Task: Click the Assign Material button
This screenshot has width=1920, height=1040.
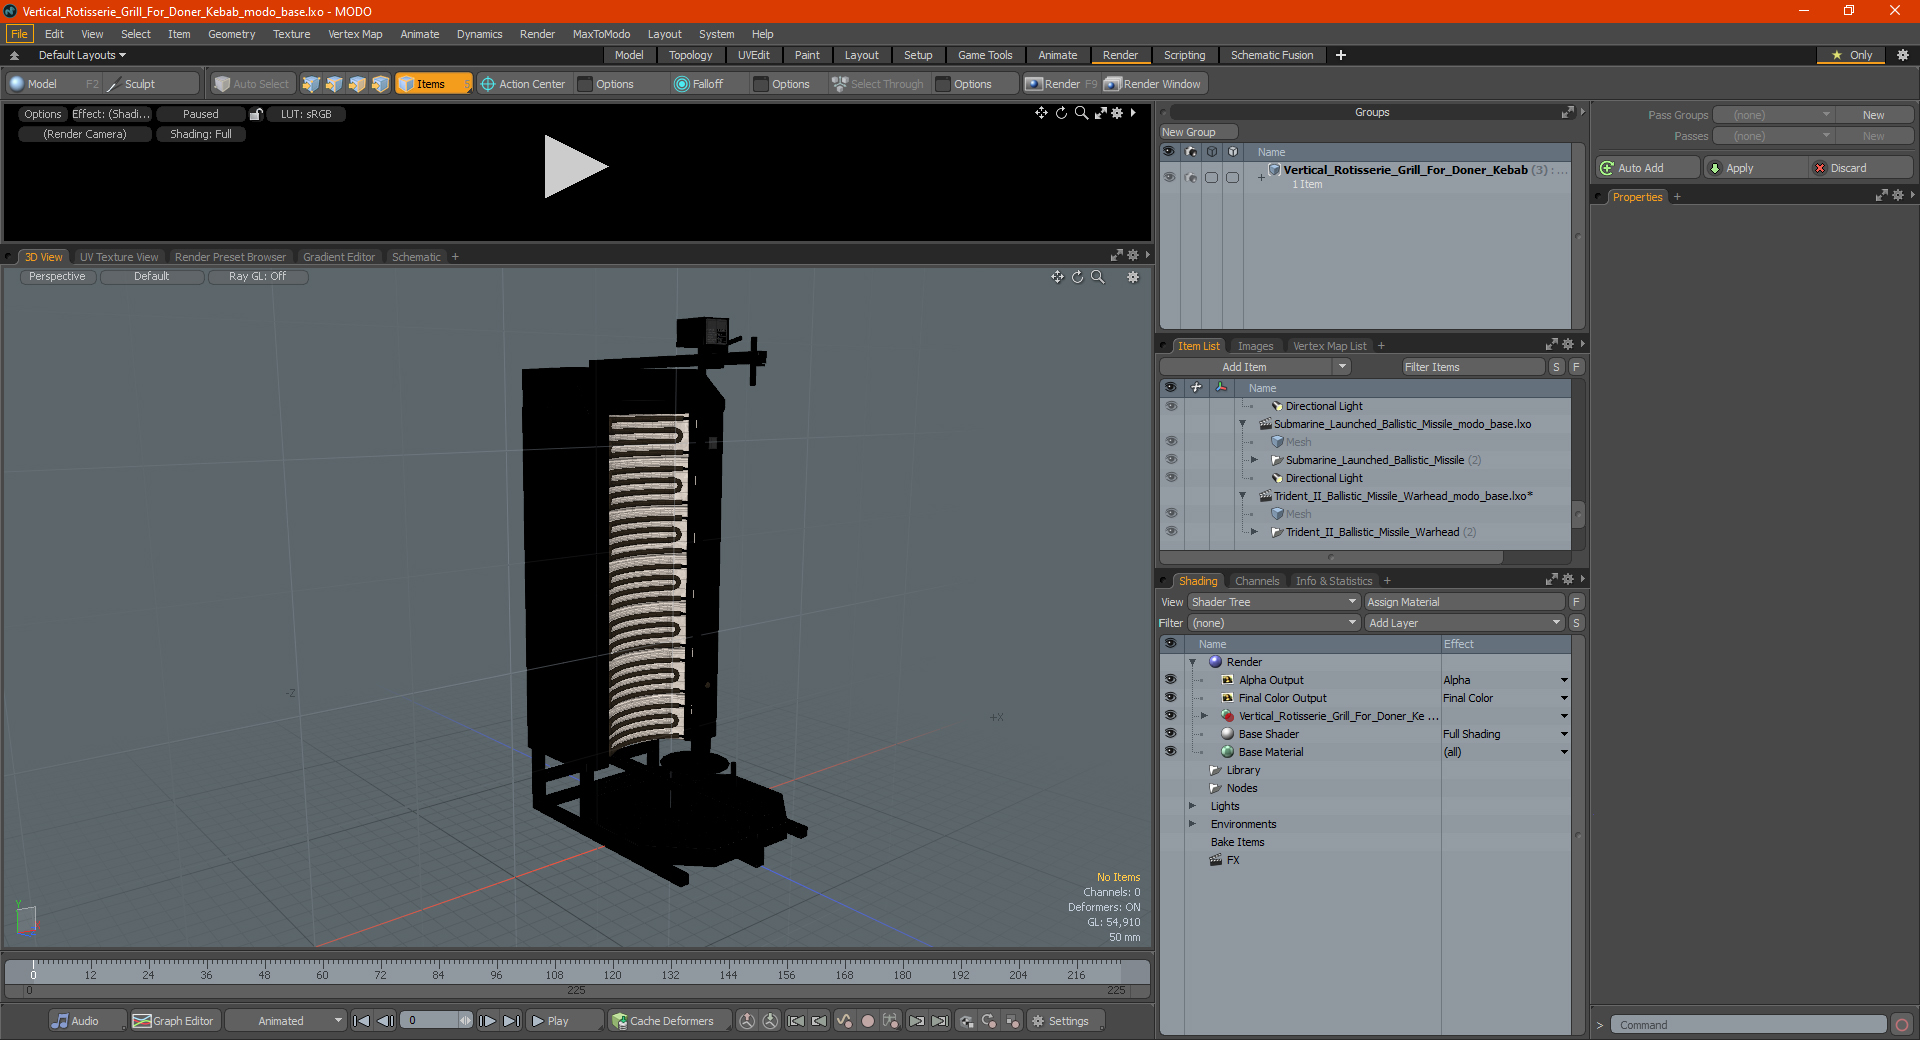Action: tap(1465, 602)
